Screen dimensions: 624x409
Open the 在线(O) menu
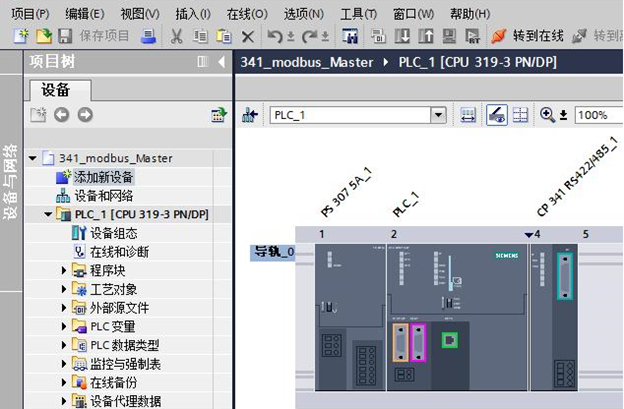[247, 13]
